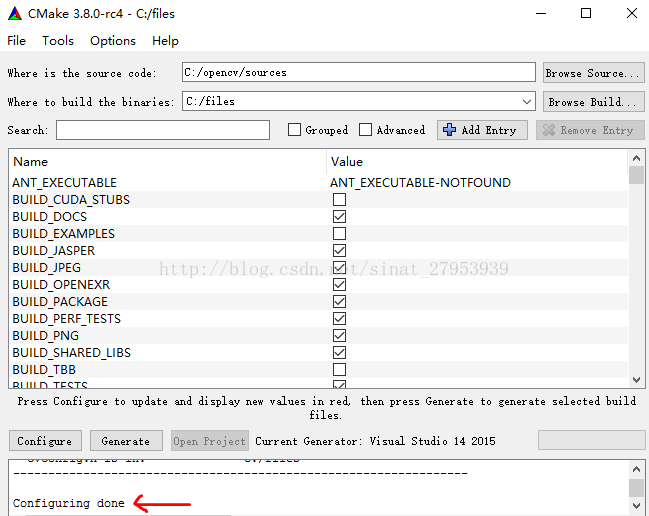This screenshot has height=516, width=649.
Task: Close the CMake window
Action: 632,14
